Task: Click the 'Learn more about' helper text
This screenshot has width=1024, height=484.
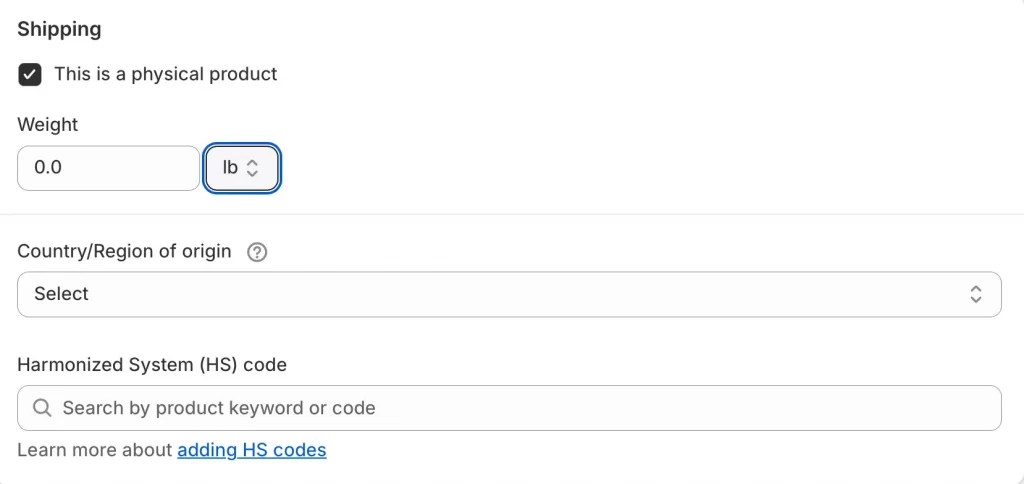Action: 95,450
